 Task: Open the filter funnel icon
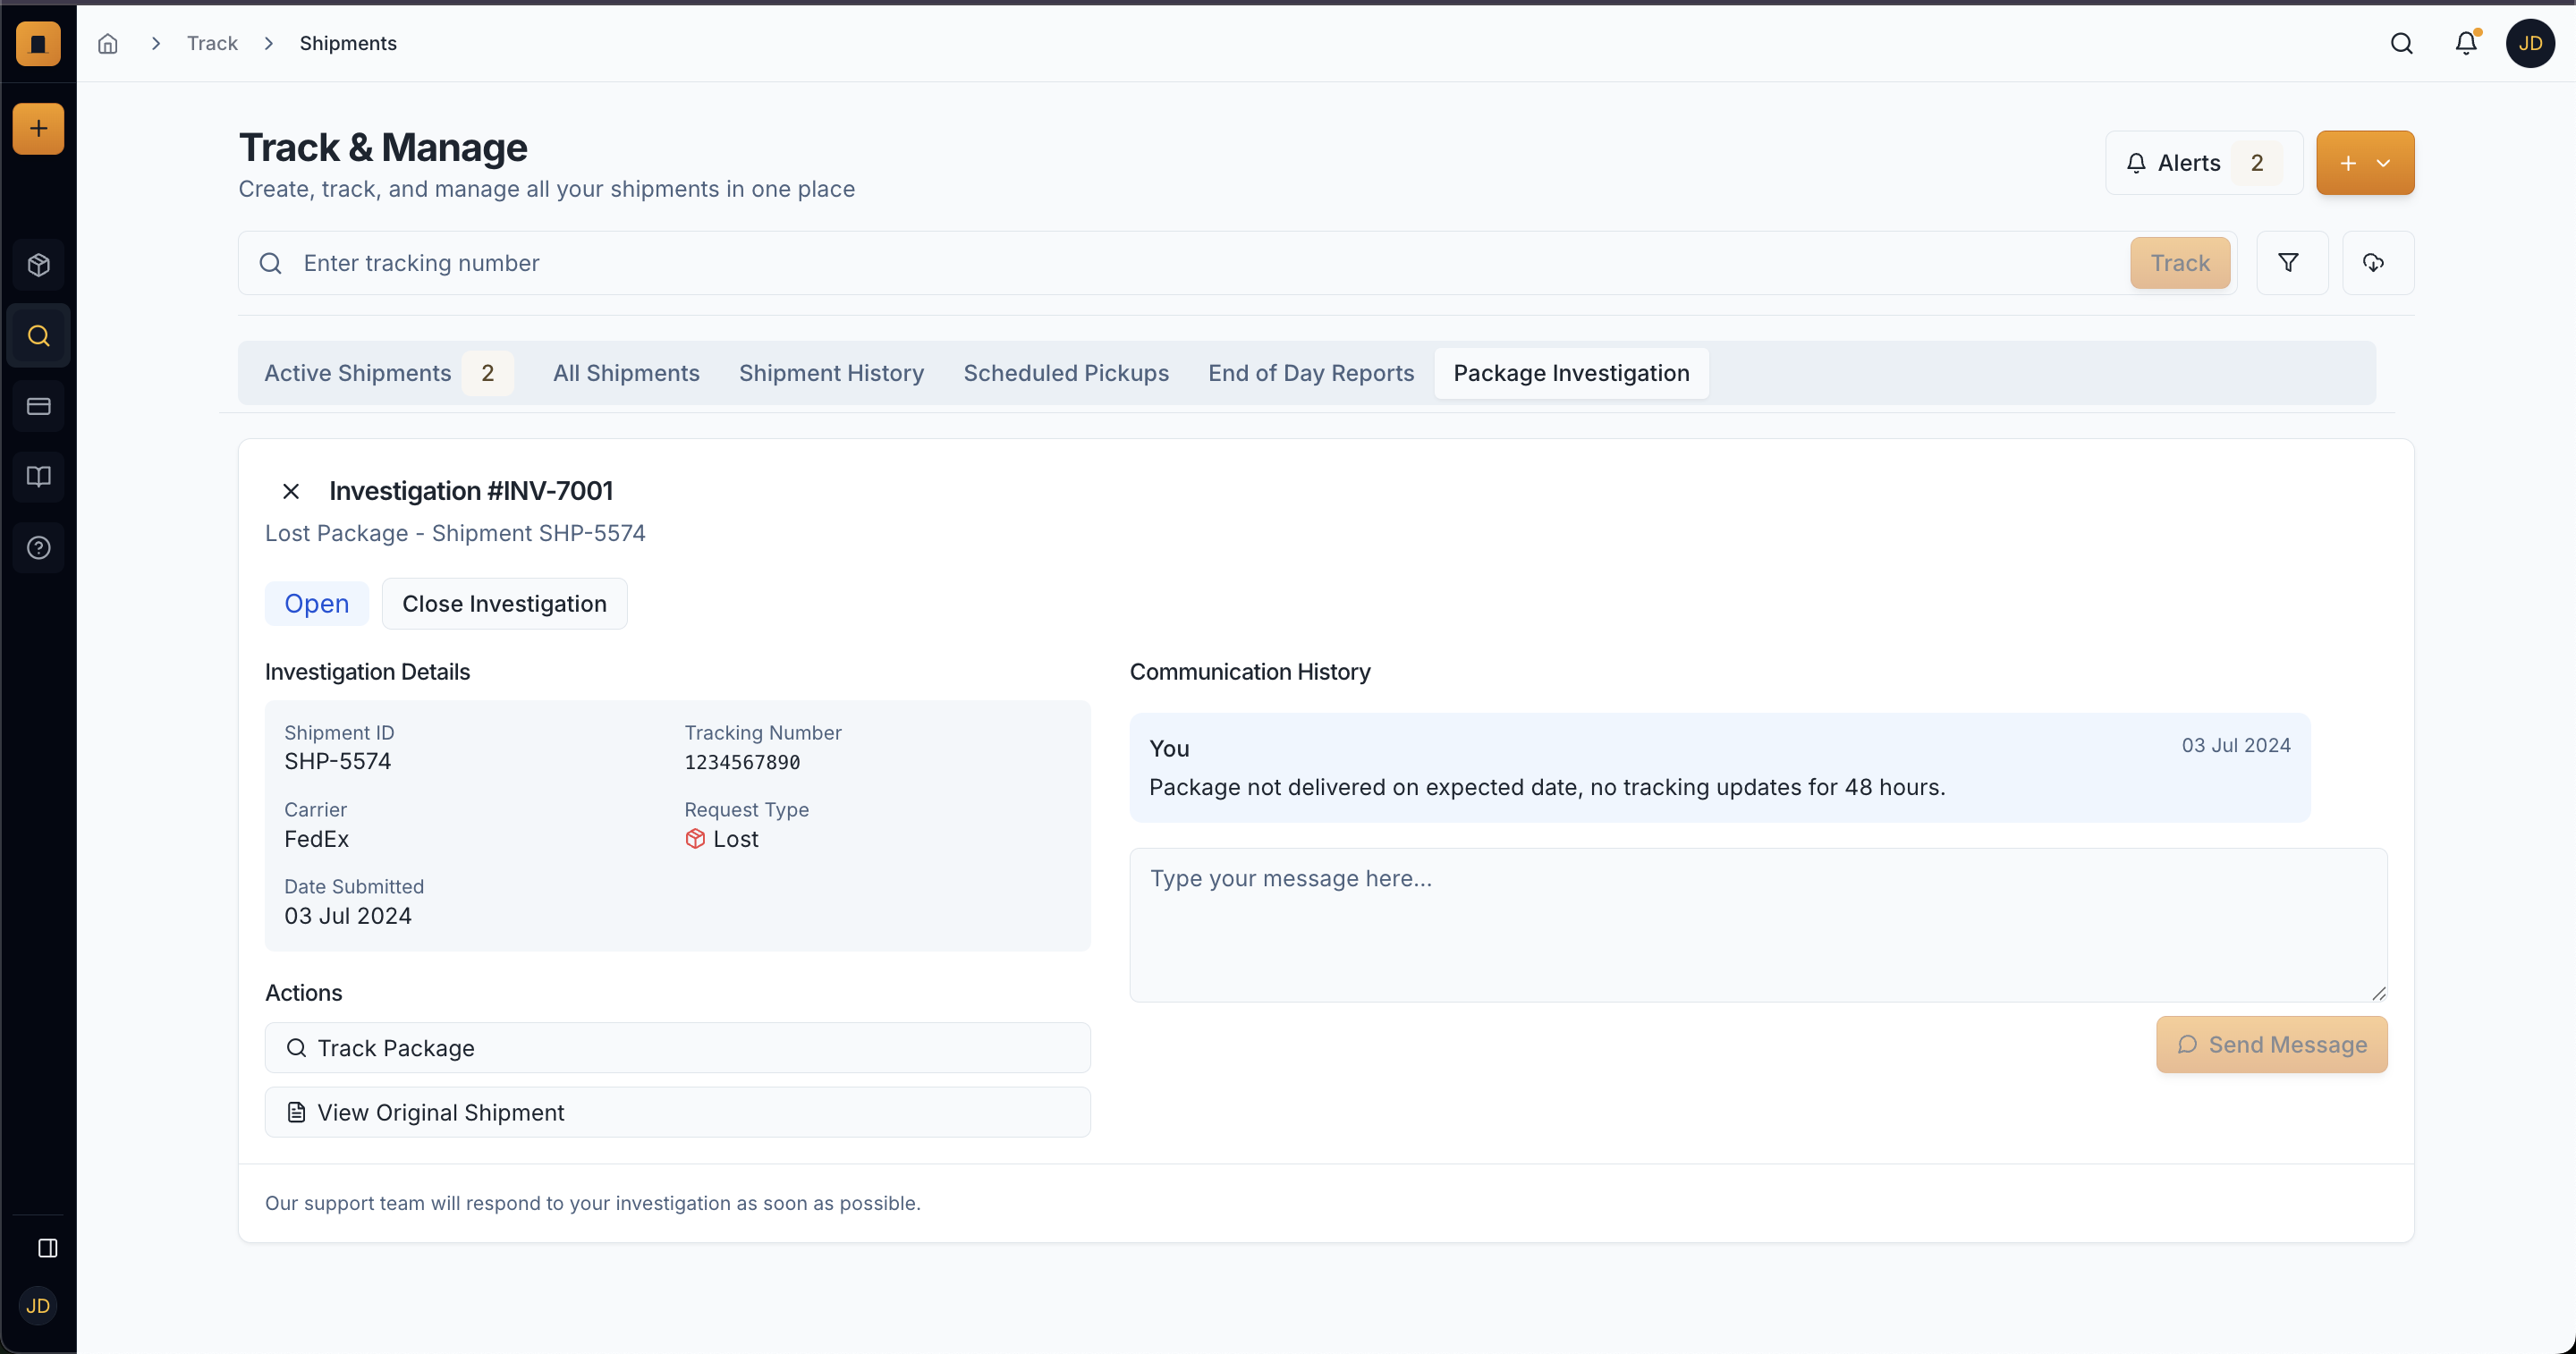point(2288,263)
